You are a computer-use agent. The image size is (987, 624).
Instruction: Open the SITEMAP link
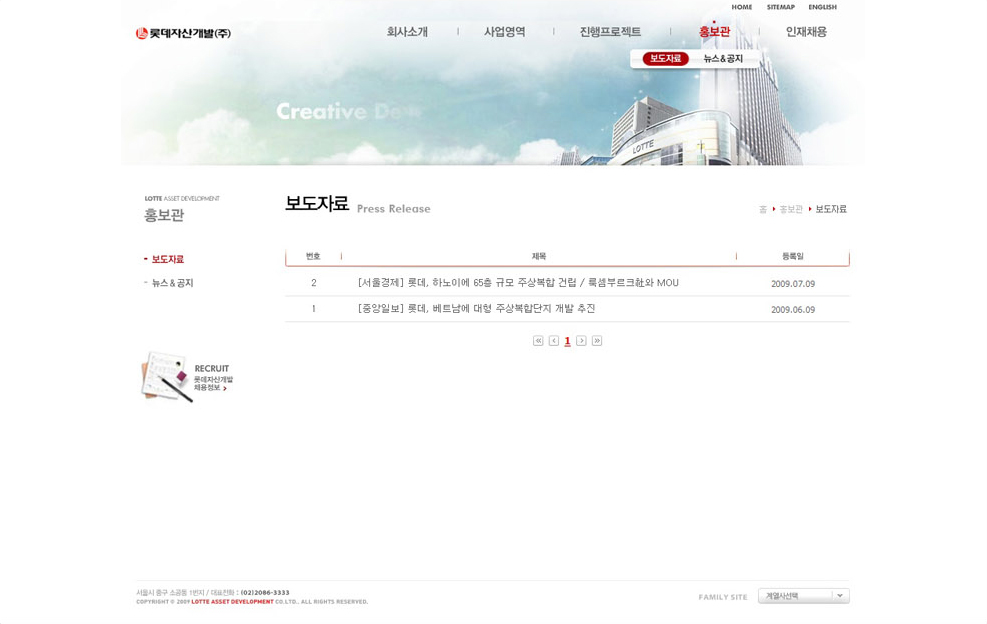(x=780, y=7)
